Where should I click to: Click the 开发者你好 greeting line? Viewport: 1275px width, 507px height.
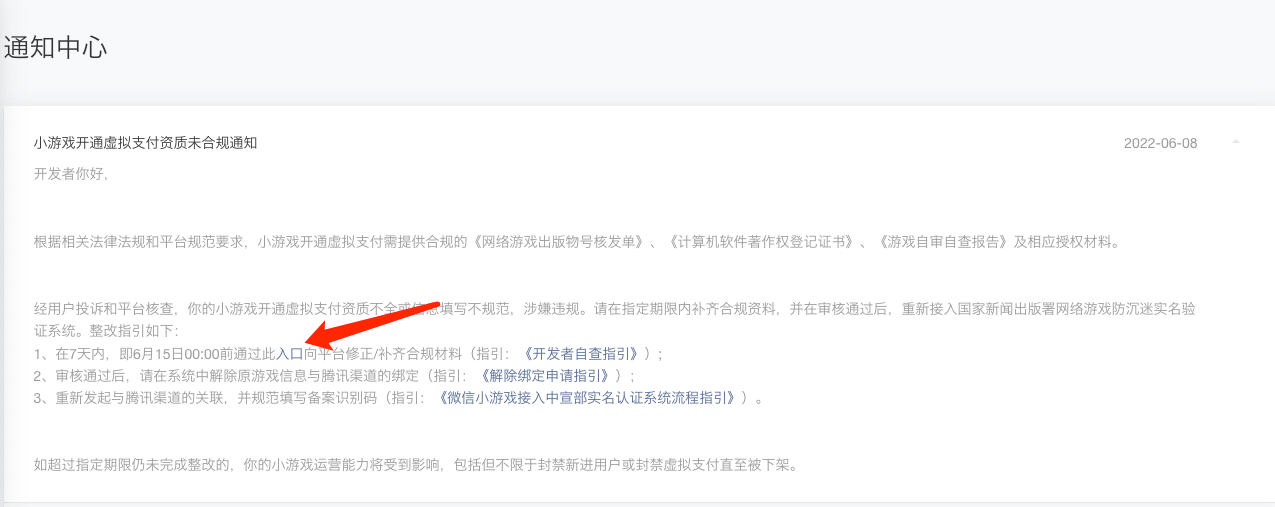pyautogui.click(x=71, y=174)
